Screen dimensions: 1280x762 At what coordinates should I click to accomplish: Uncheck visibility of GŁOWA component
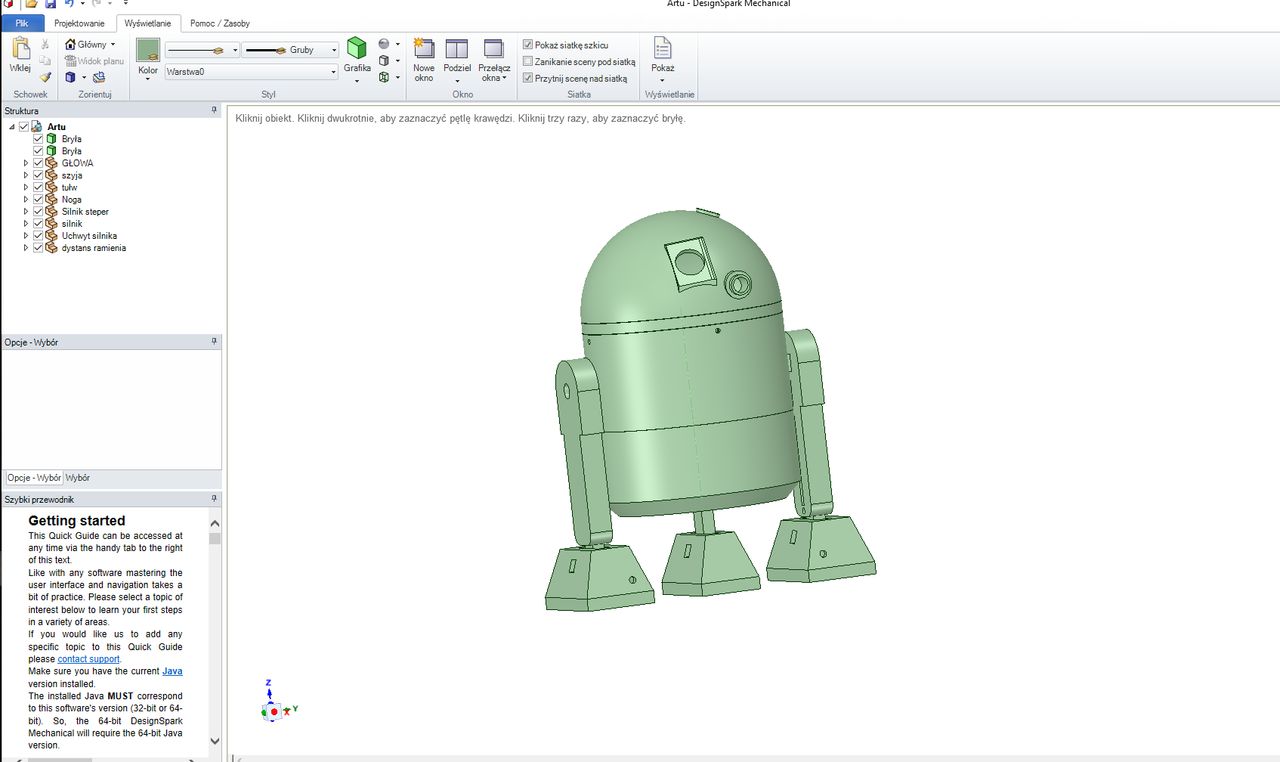pyautogui.click(x=38, y=163)
